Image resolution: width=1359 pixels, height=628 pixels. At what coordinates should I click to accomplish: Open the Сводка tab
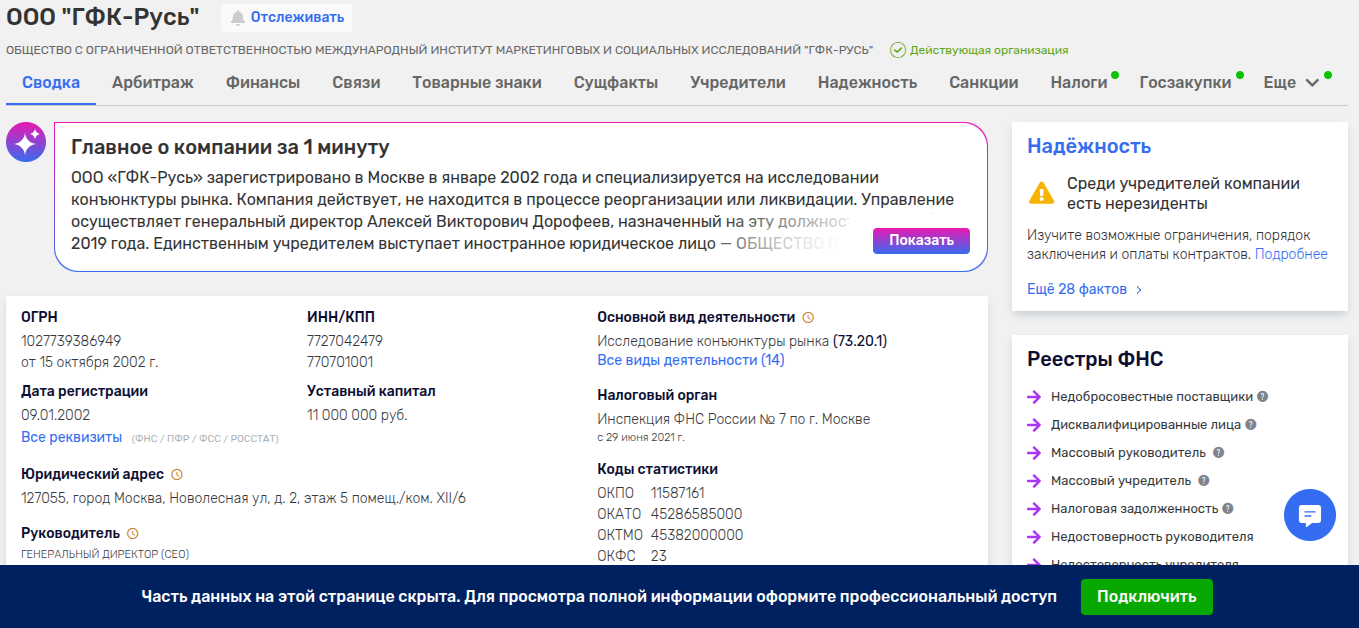tap(51, 83)
